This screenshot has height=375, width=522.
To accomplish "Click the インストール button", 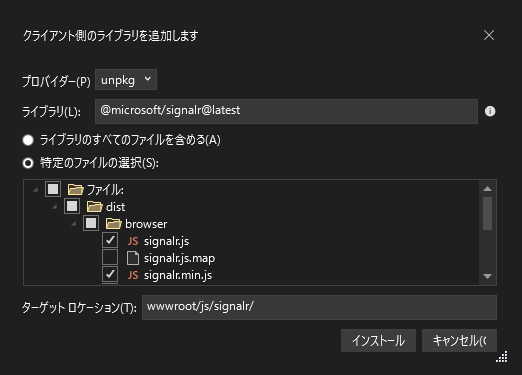I will coord(378,340).
